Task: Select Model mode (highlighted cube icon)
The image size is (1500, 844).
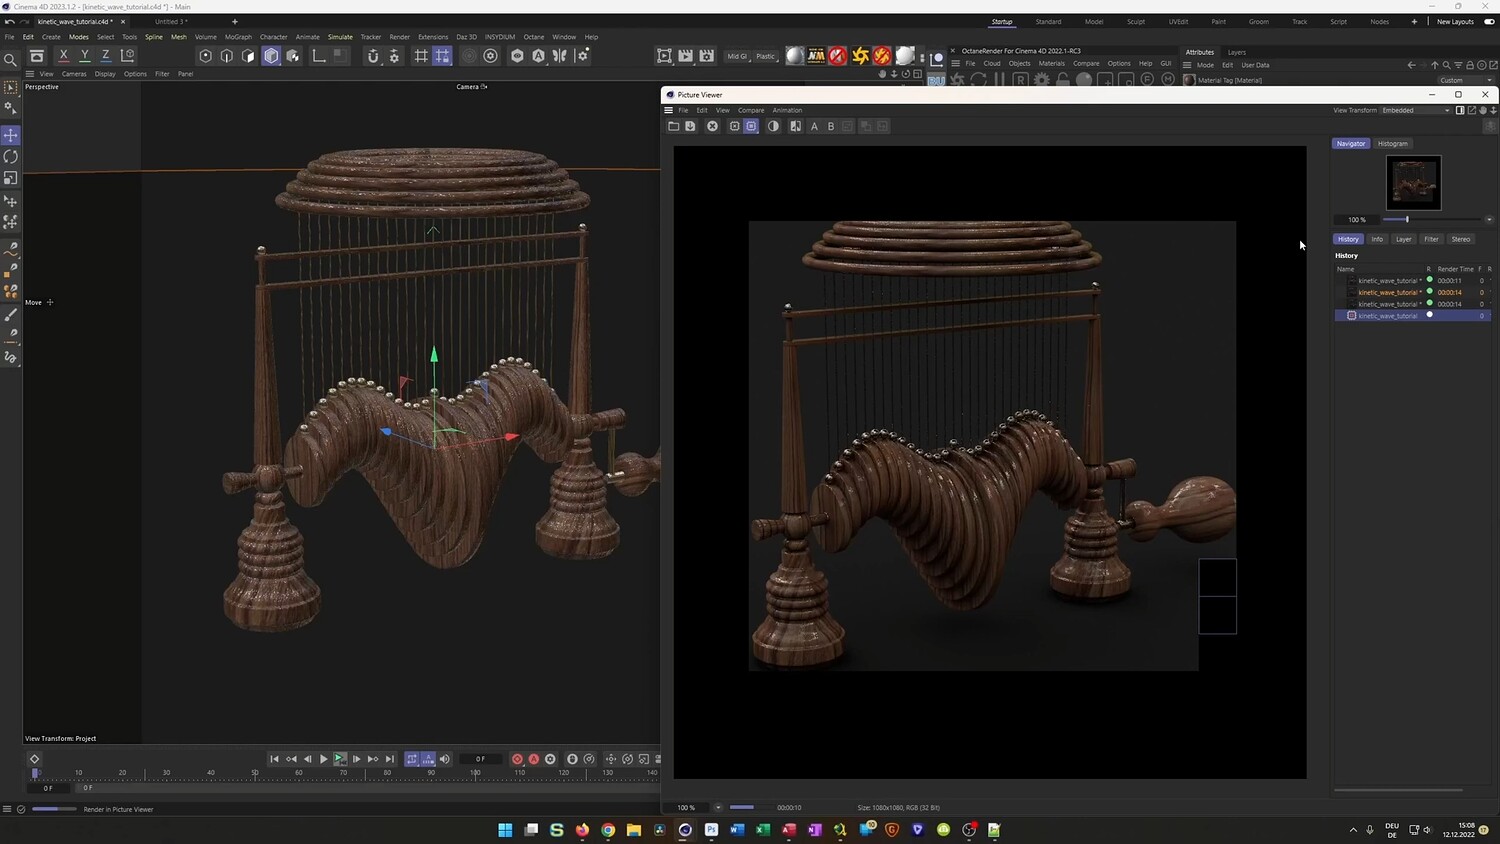Action: [271, 56]
